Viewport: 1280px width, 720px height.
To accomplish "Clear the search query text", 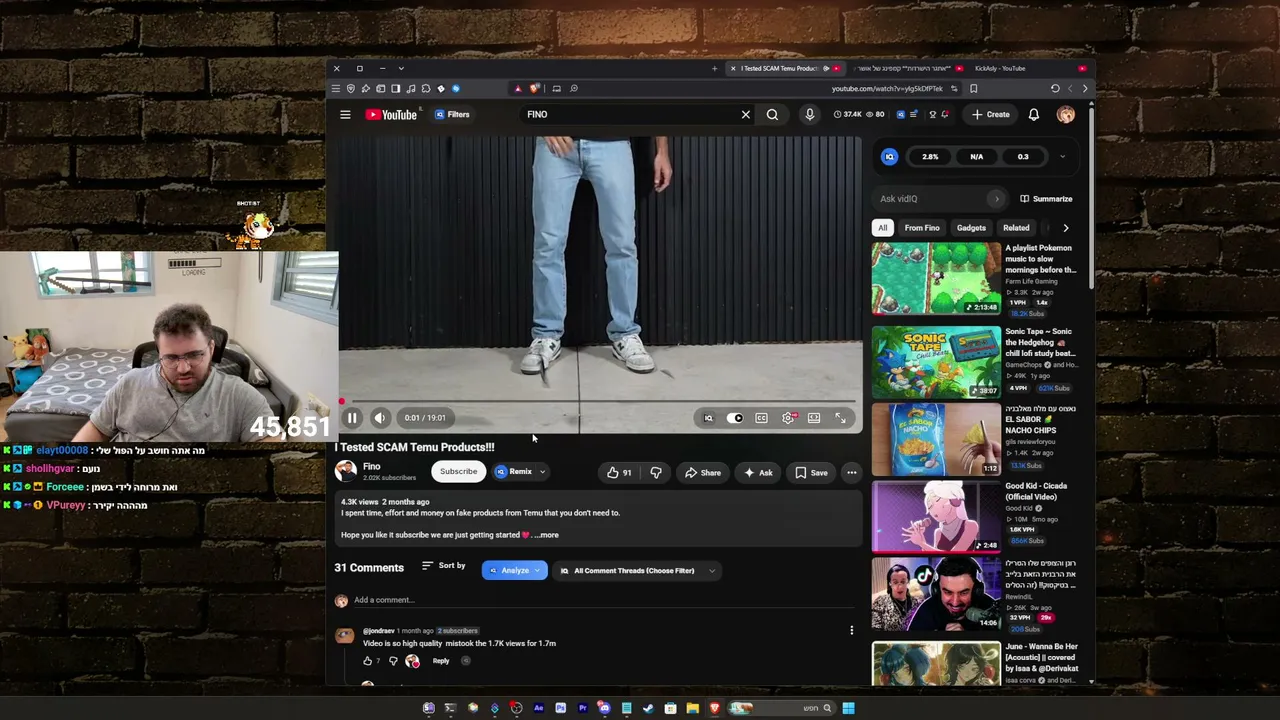I will tap(745, 114).
